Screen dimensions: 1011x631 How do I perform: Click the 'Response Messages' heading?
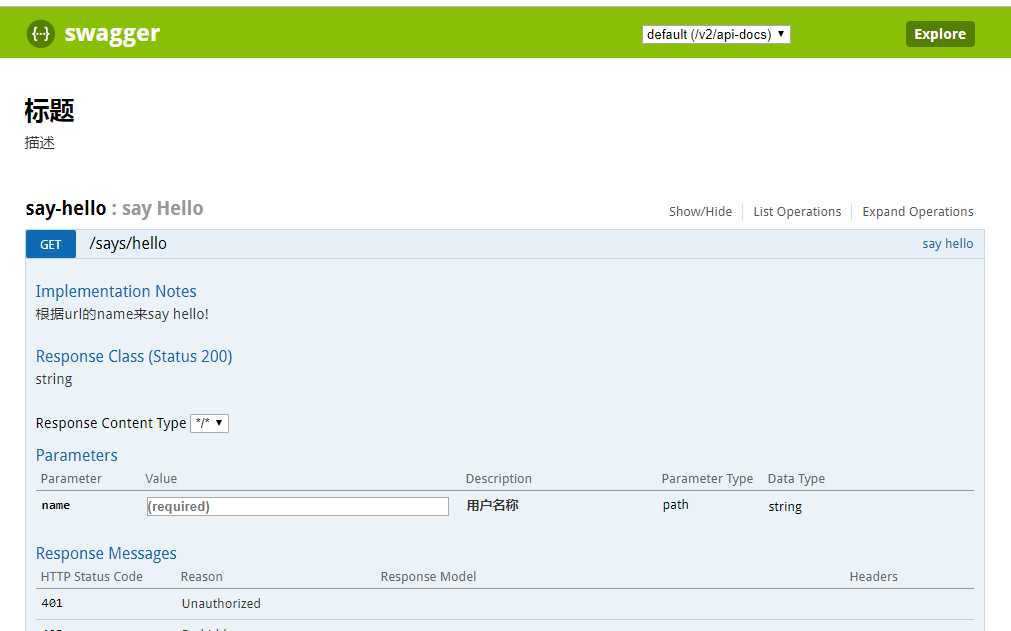tap(106, 553)
